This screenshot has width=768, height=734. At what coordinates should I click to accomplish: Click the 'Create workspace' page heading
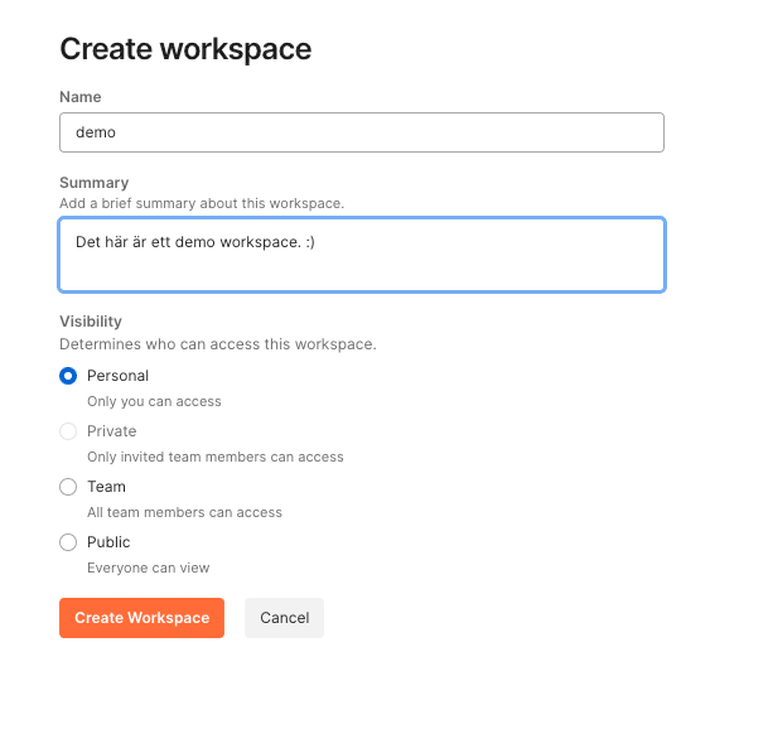186,49
